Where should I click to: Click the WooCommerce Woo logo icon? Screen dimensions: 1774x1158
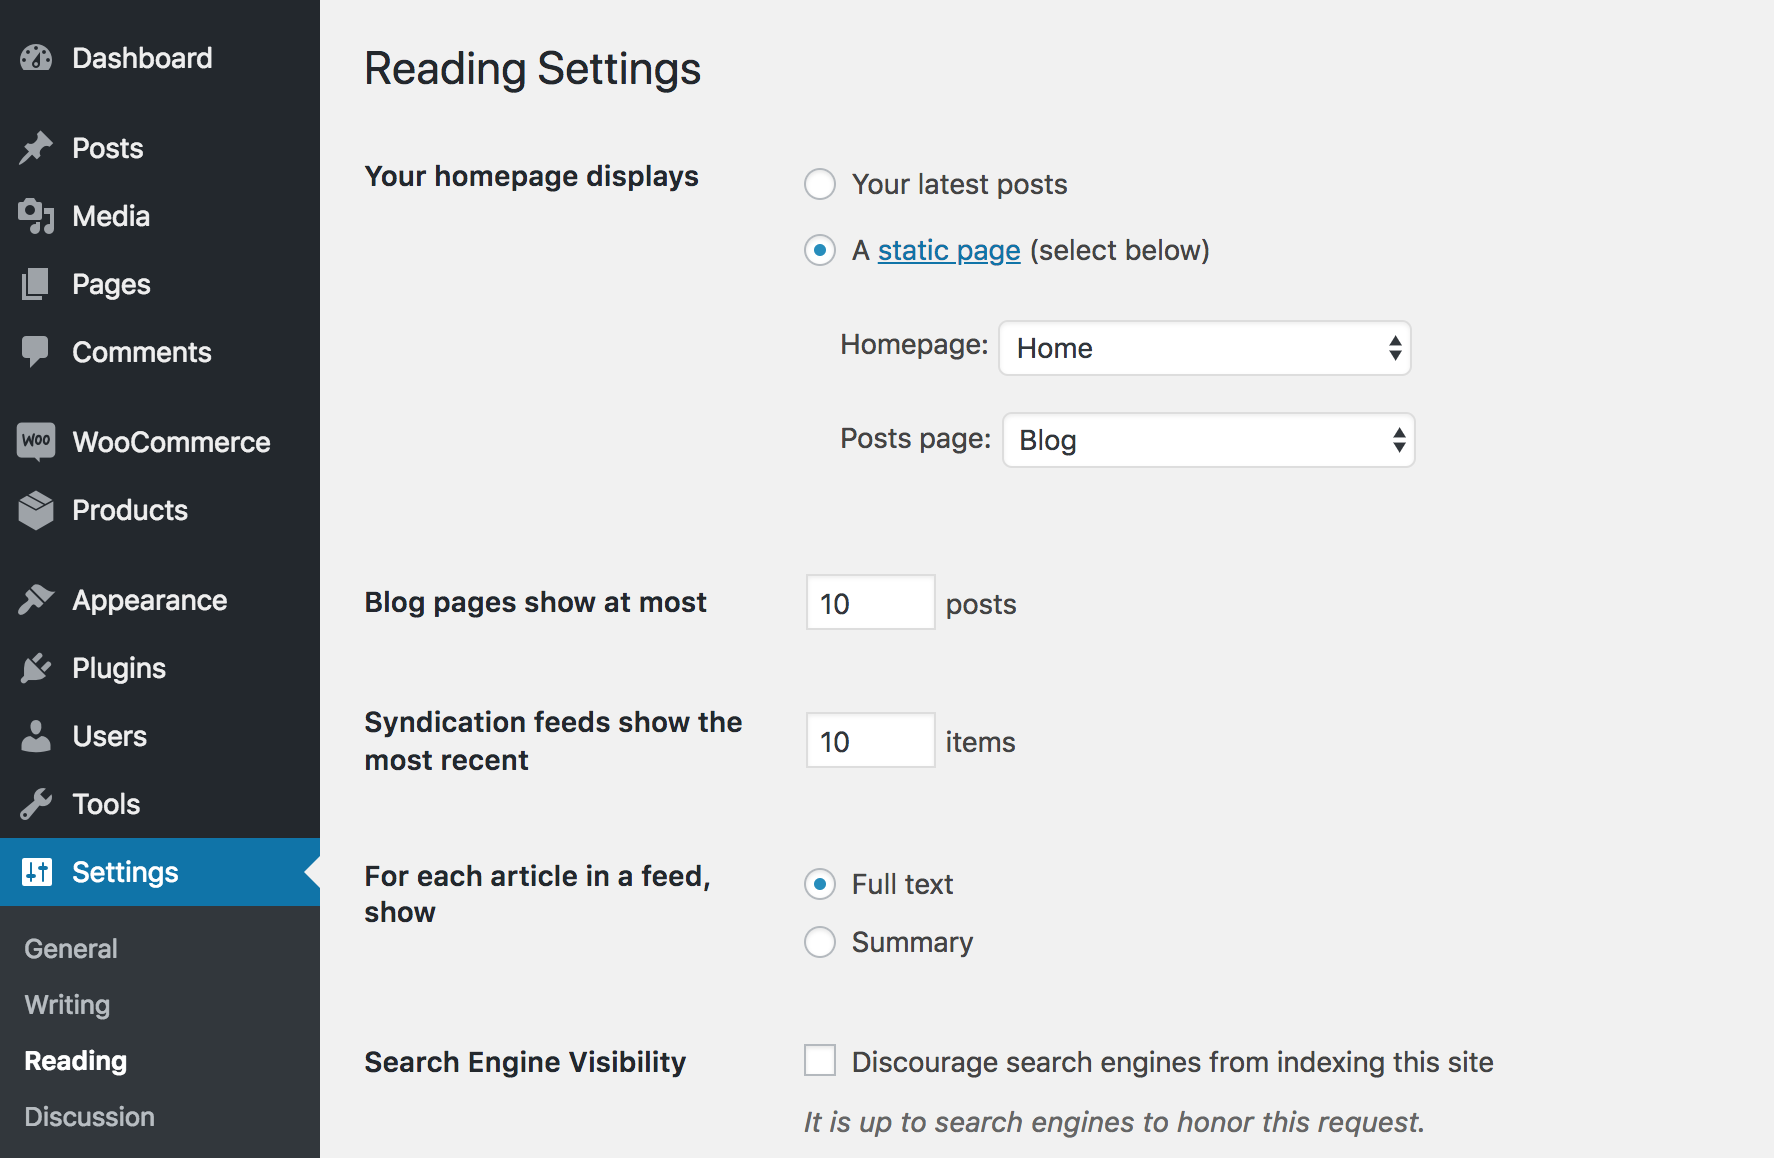[x=36, y=441]
